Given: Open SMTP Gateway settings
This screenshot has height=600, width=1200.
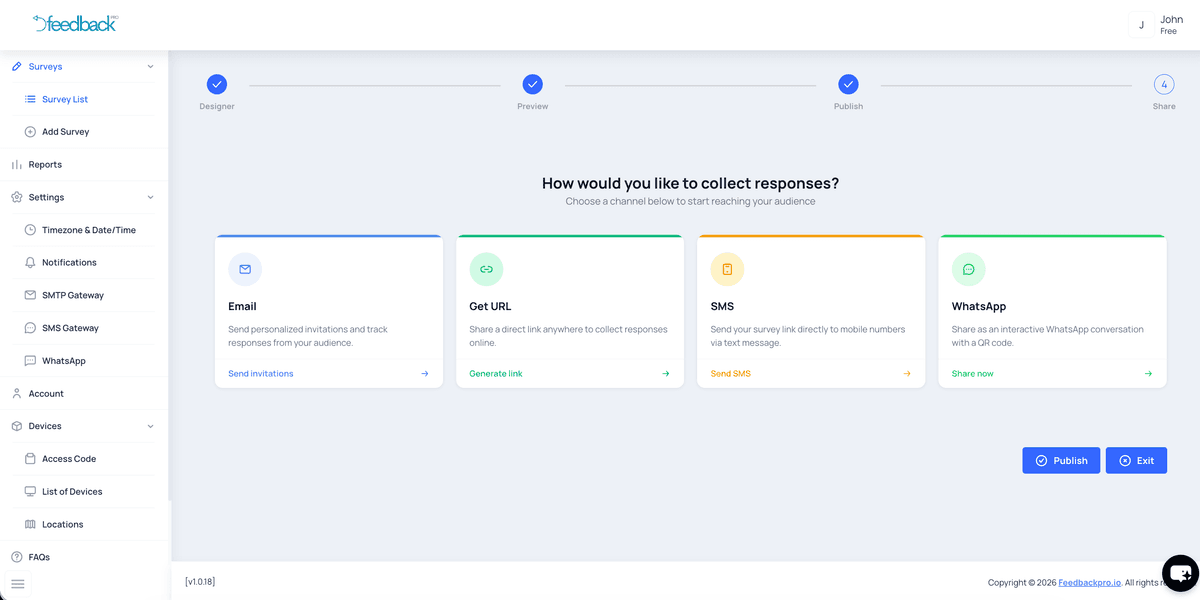Looking at the screenshot, I should click(72, 296).
